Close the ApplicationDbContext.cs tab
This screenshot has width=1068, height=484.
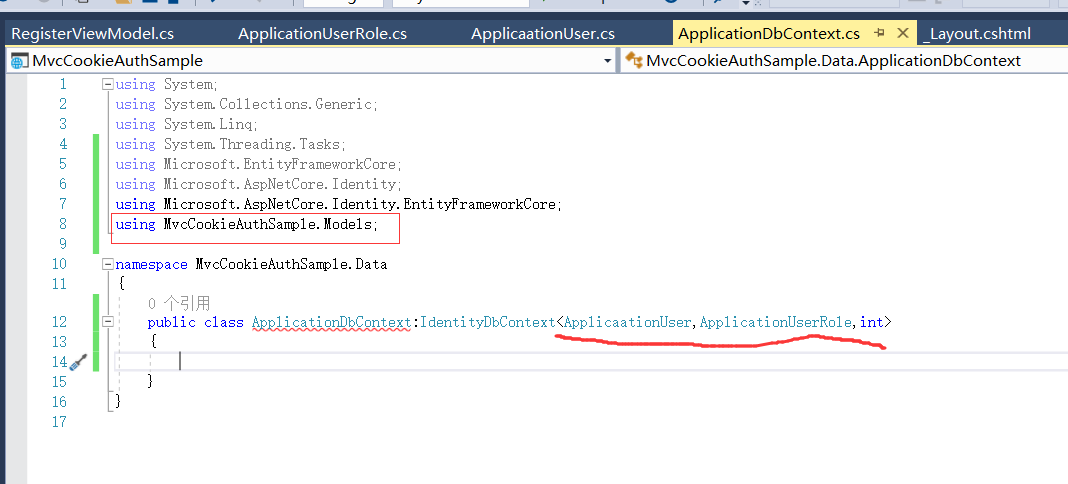pos(902,33)
